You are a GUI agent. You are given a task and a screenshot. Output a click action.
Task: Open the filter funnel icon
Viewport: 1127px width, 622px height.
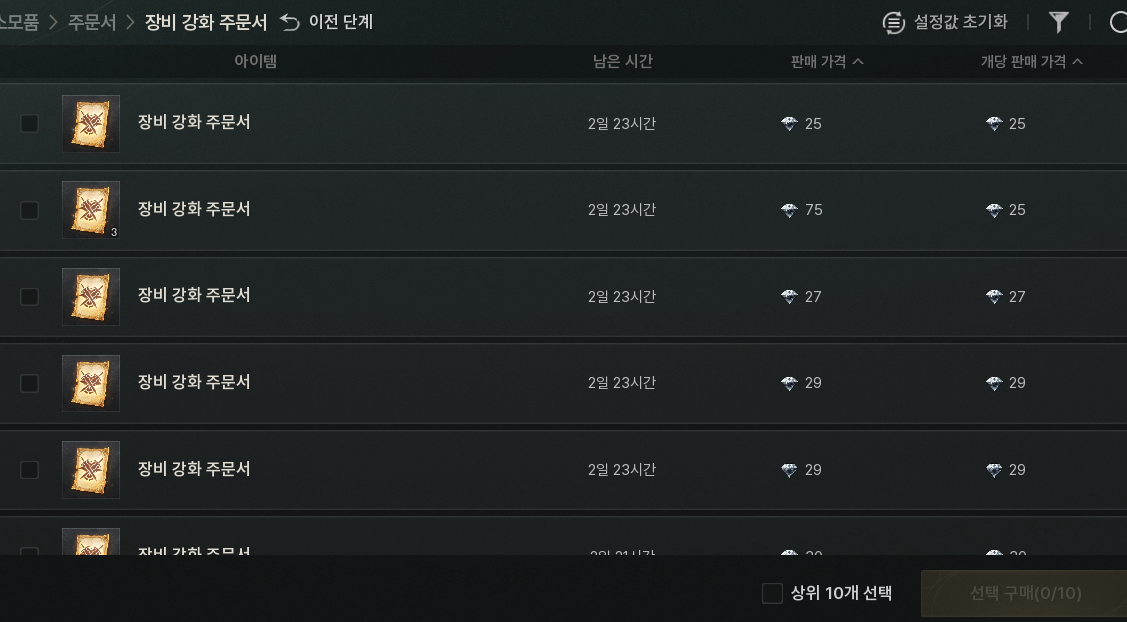(x=1058, y=22)
